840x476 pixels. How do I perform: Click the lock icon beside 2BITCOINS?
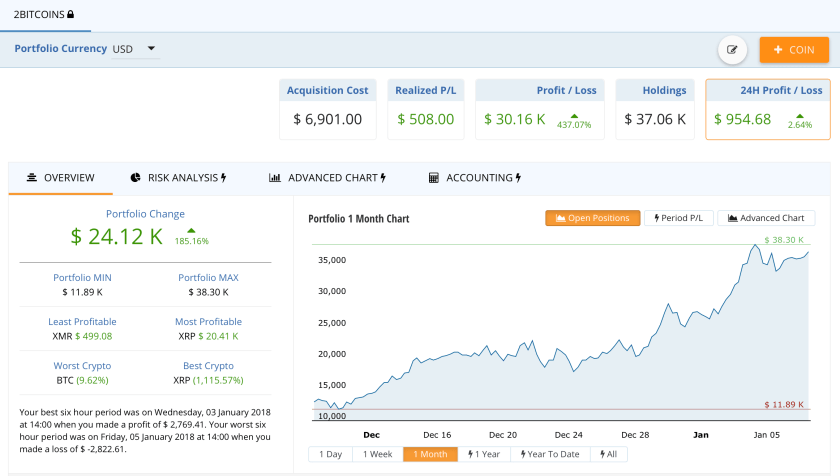pos(70,15)
